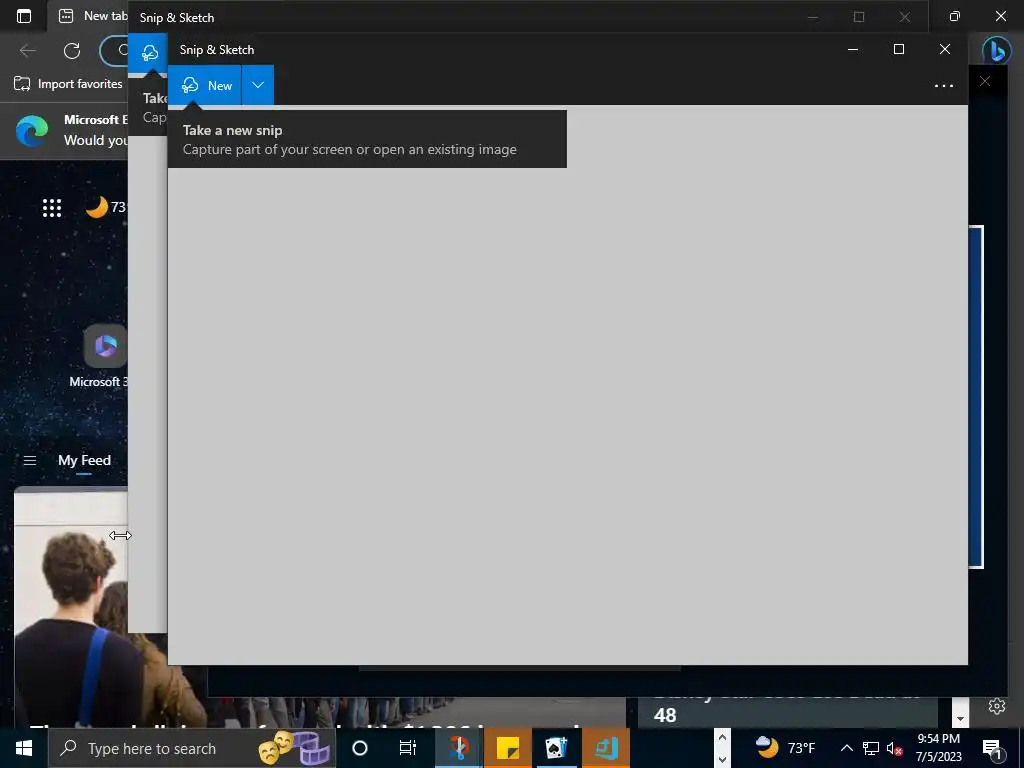Show hidden system tray icons
This screenshot has width=1024, height=768.
click(x=846, y=748)
